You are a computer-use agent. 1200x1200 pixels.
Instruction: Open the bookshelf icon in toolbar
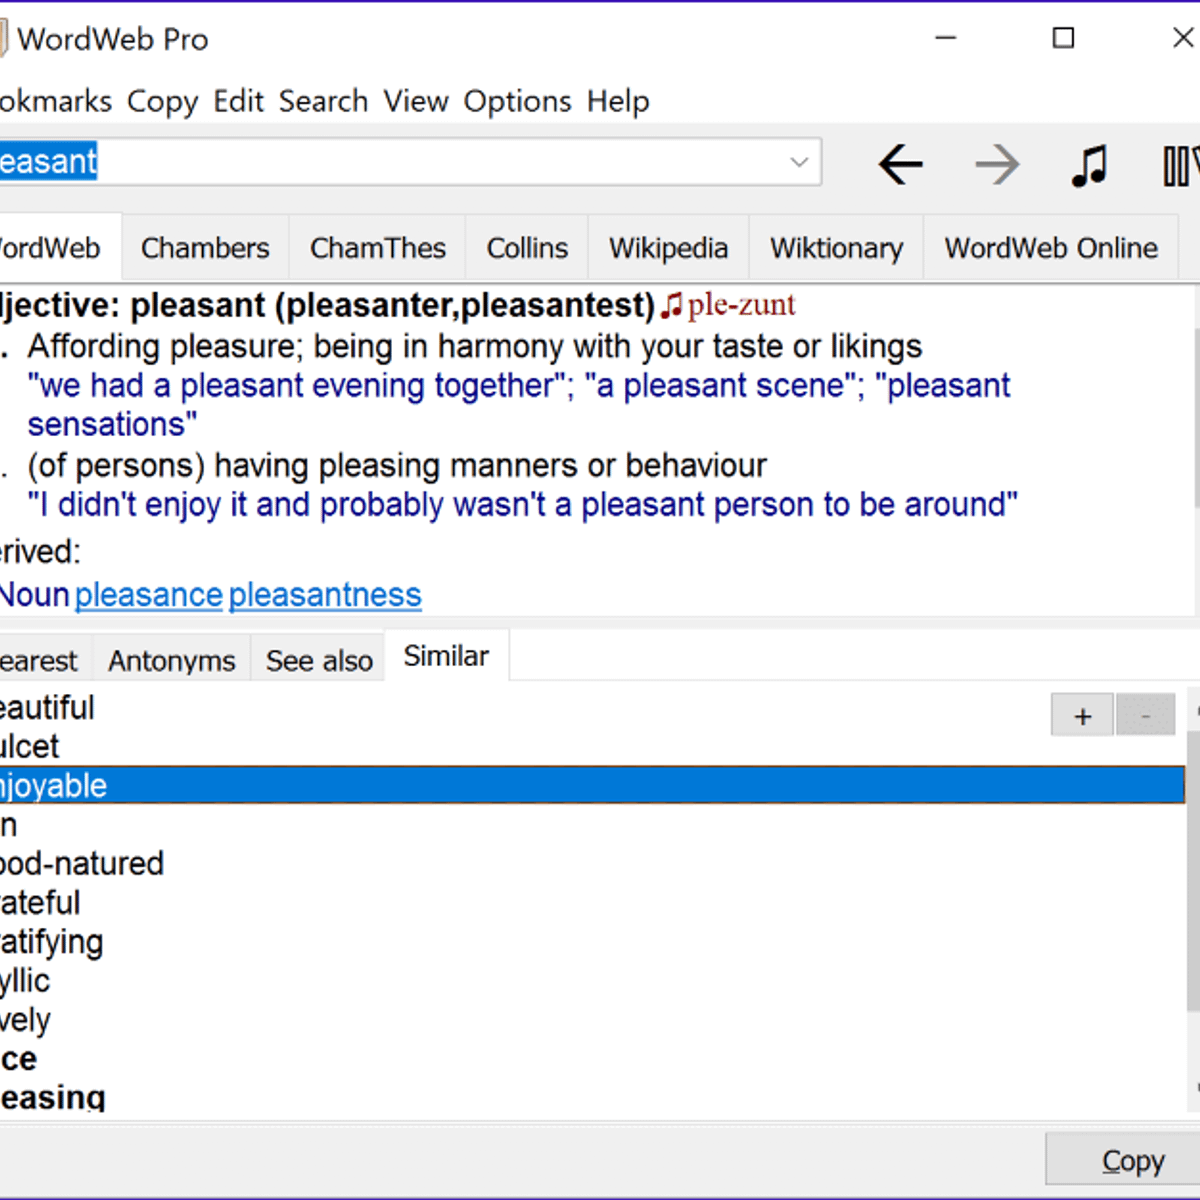(x=1180, y=166)
